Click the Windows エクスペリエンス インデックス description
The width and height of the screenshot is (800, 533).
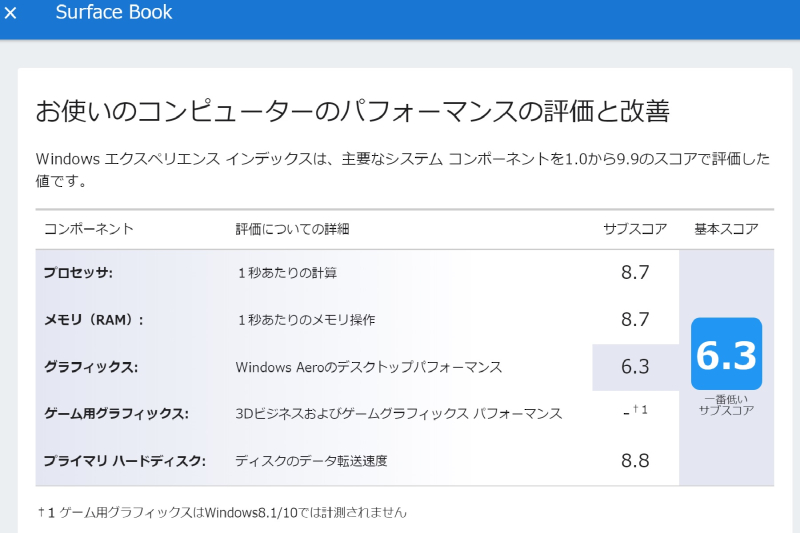[403, 170]
